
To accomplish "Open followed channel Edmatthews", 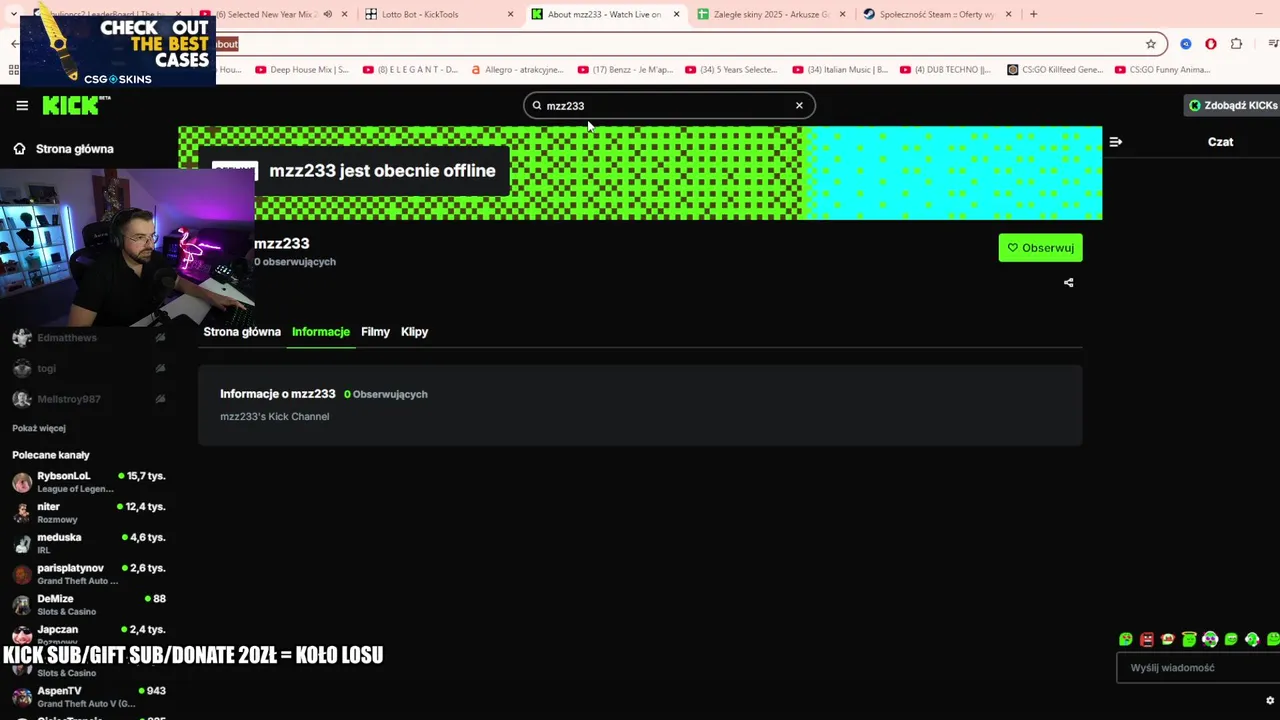I will click(88, 338).
